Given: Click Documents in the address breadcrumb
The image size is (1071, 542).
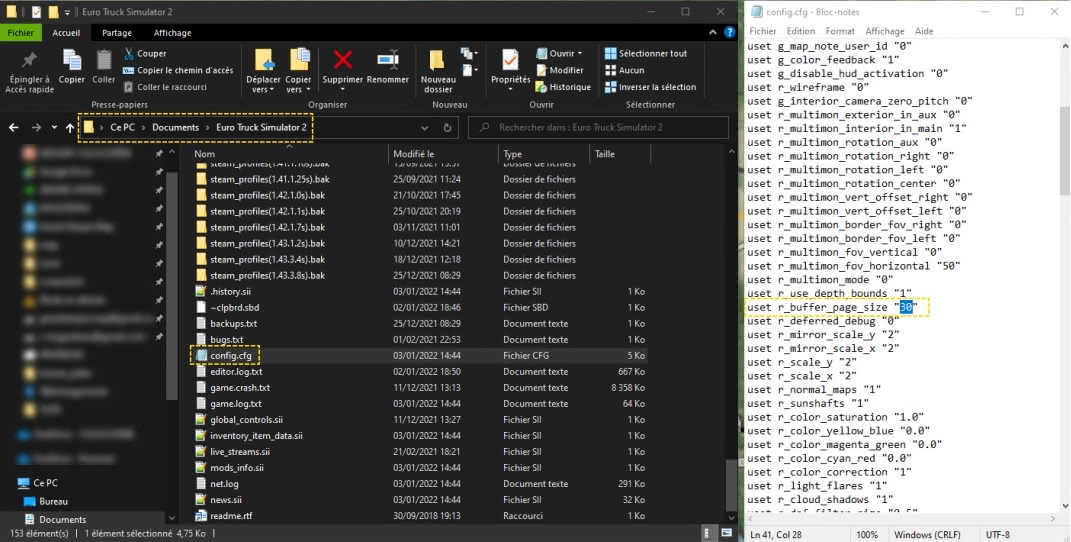Looking at the screenshot, I should coord(176,128).
